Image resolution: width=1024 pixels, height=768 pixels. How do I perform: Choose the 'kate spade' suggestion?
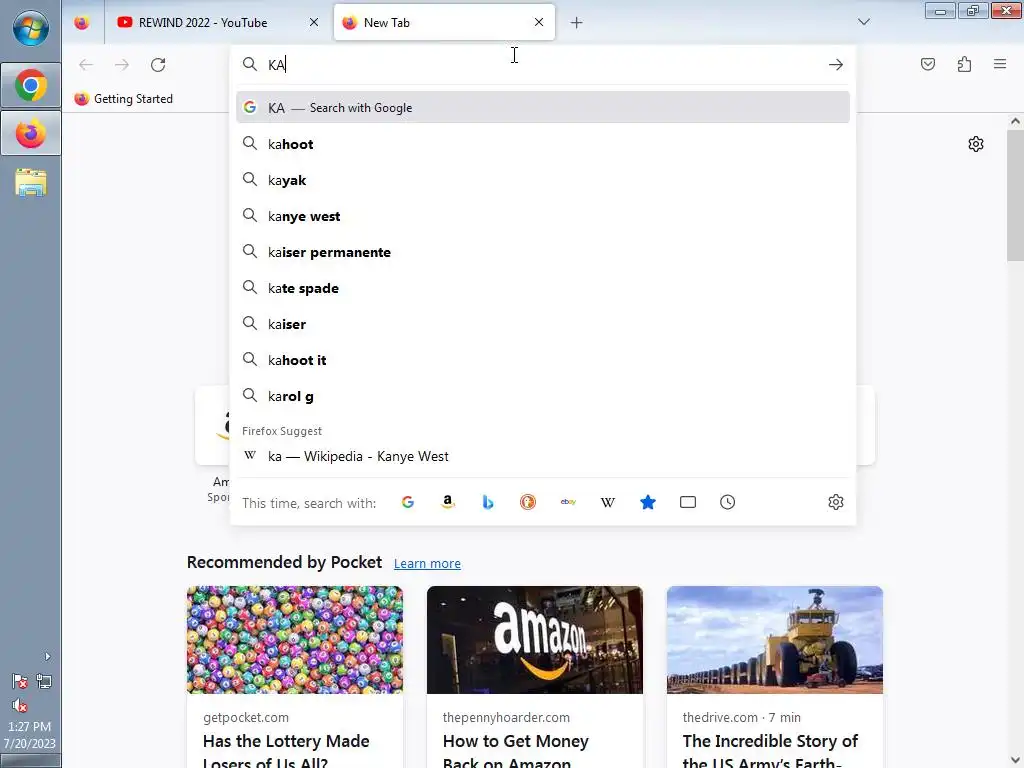543,288
